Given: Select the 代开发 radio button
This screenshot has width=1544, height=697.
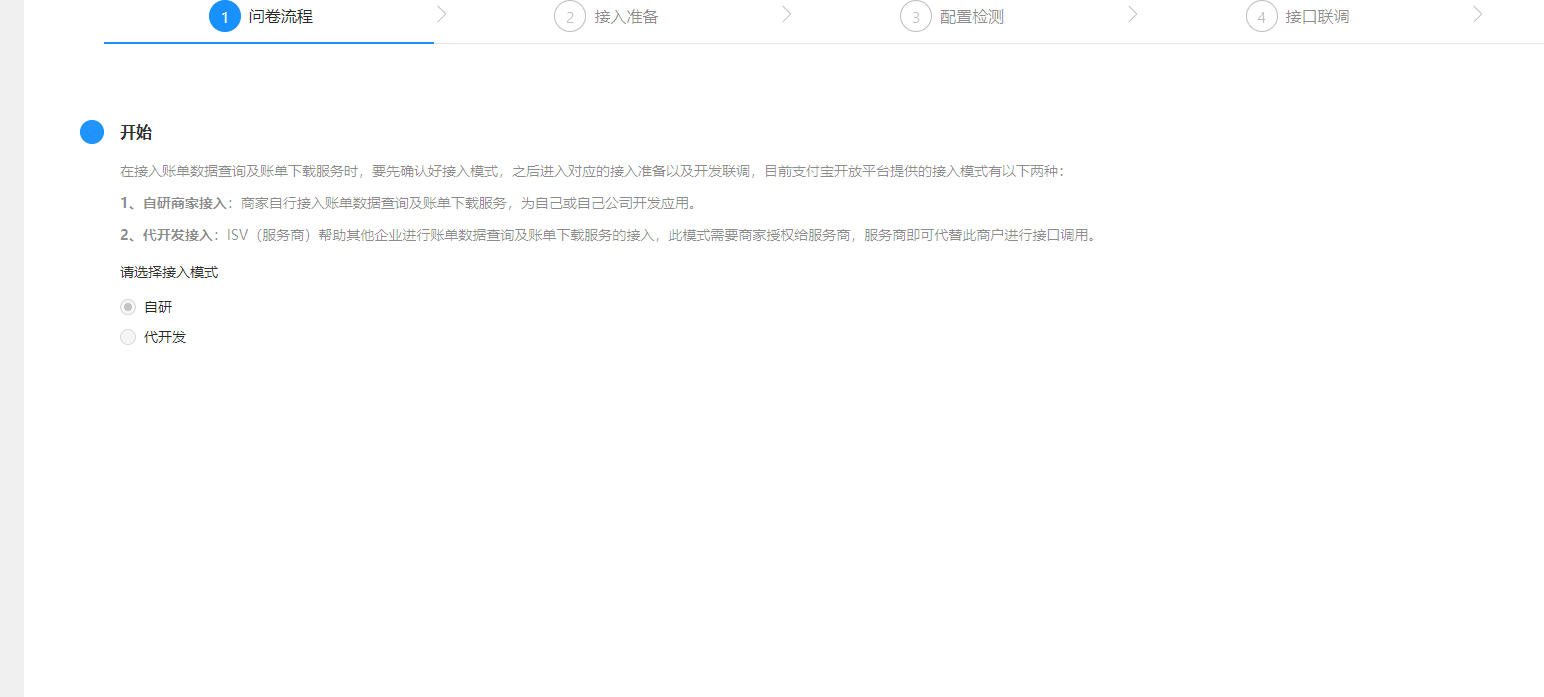Looking at the screenshot, I should point(128,337).
